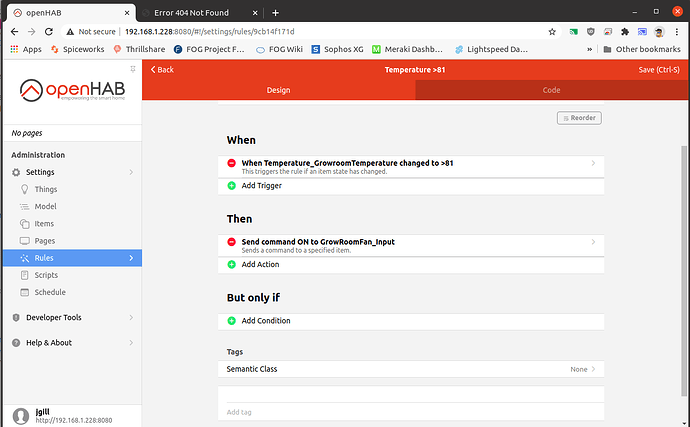Open Semantic Class selector

pos(410,369)
